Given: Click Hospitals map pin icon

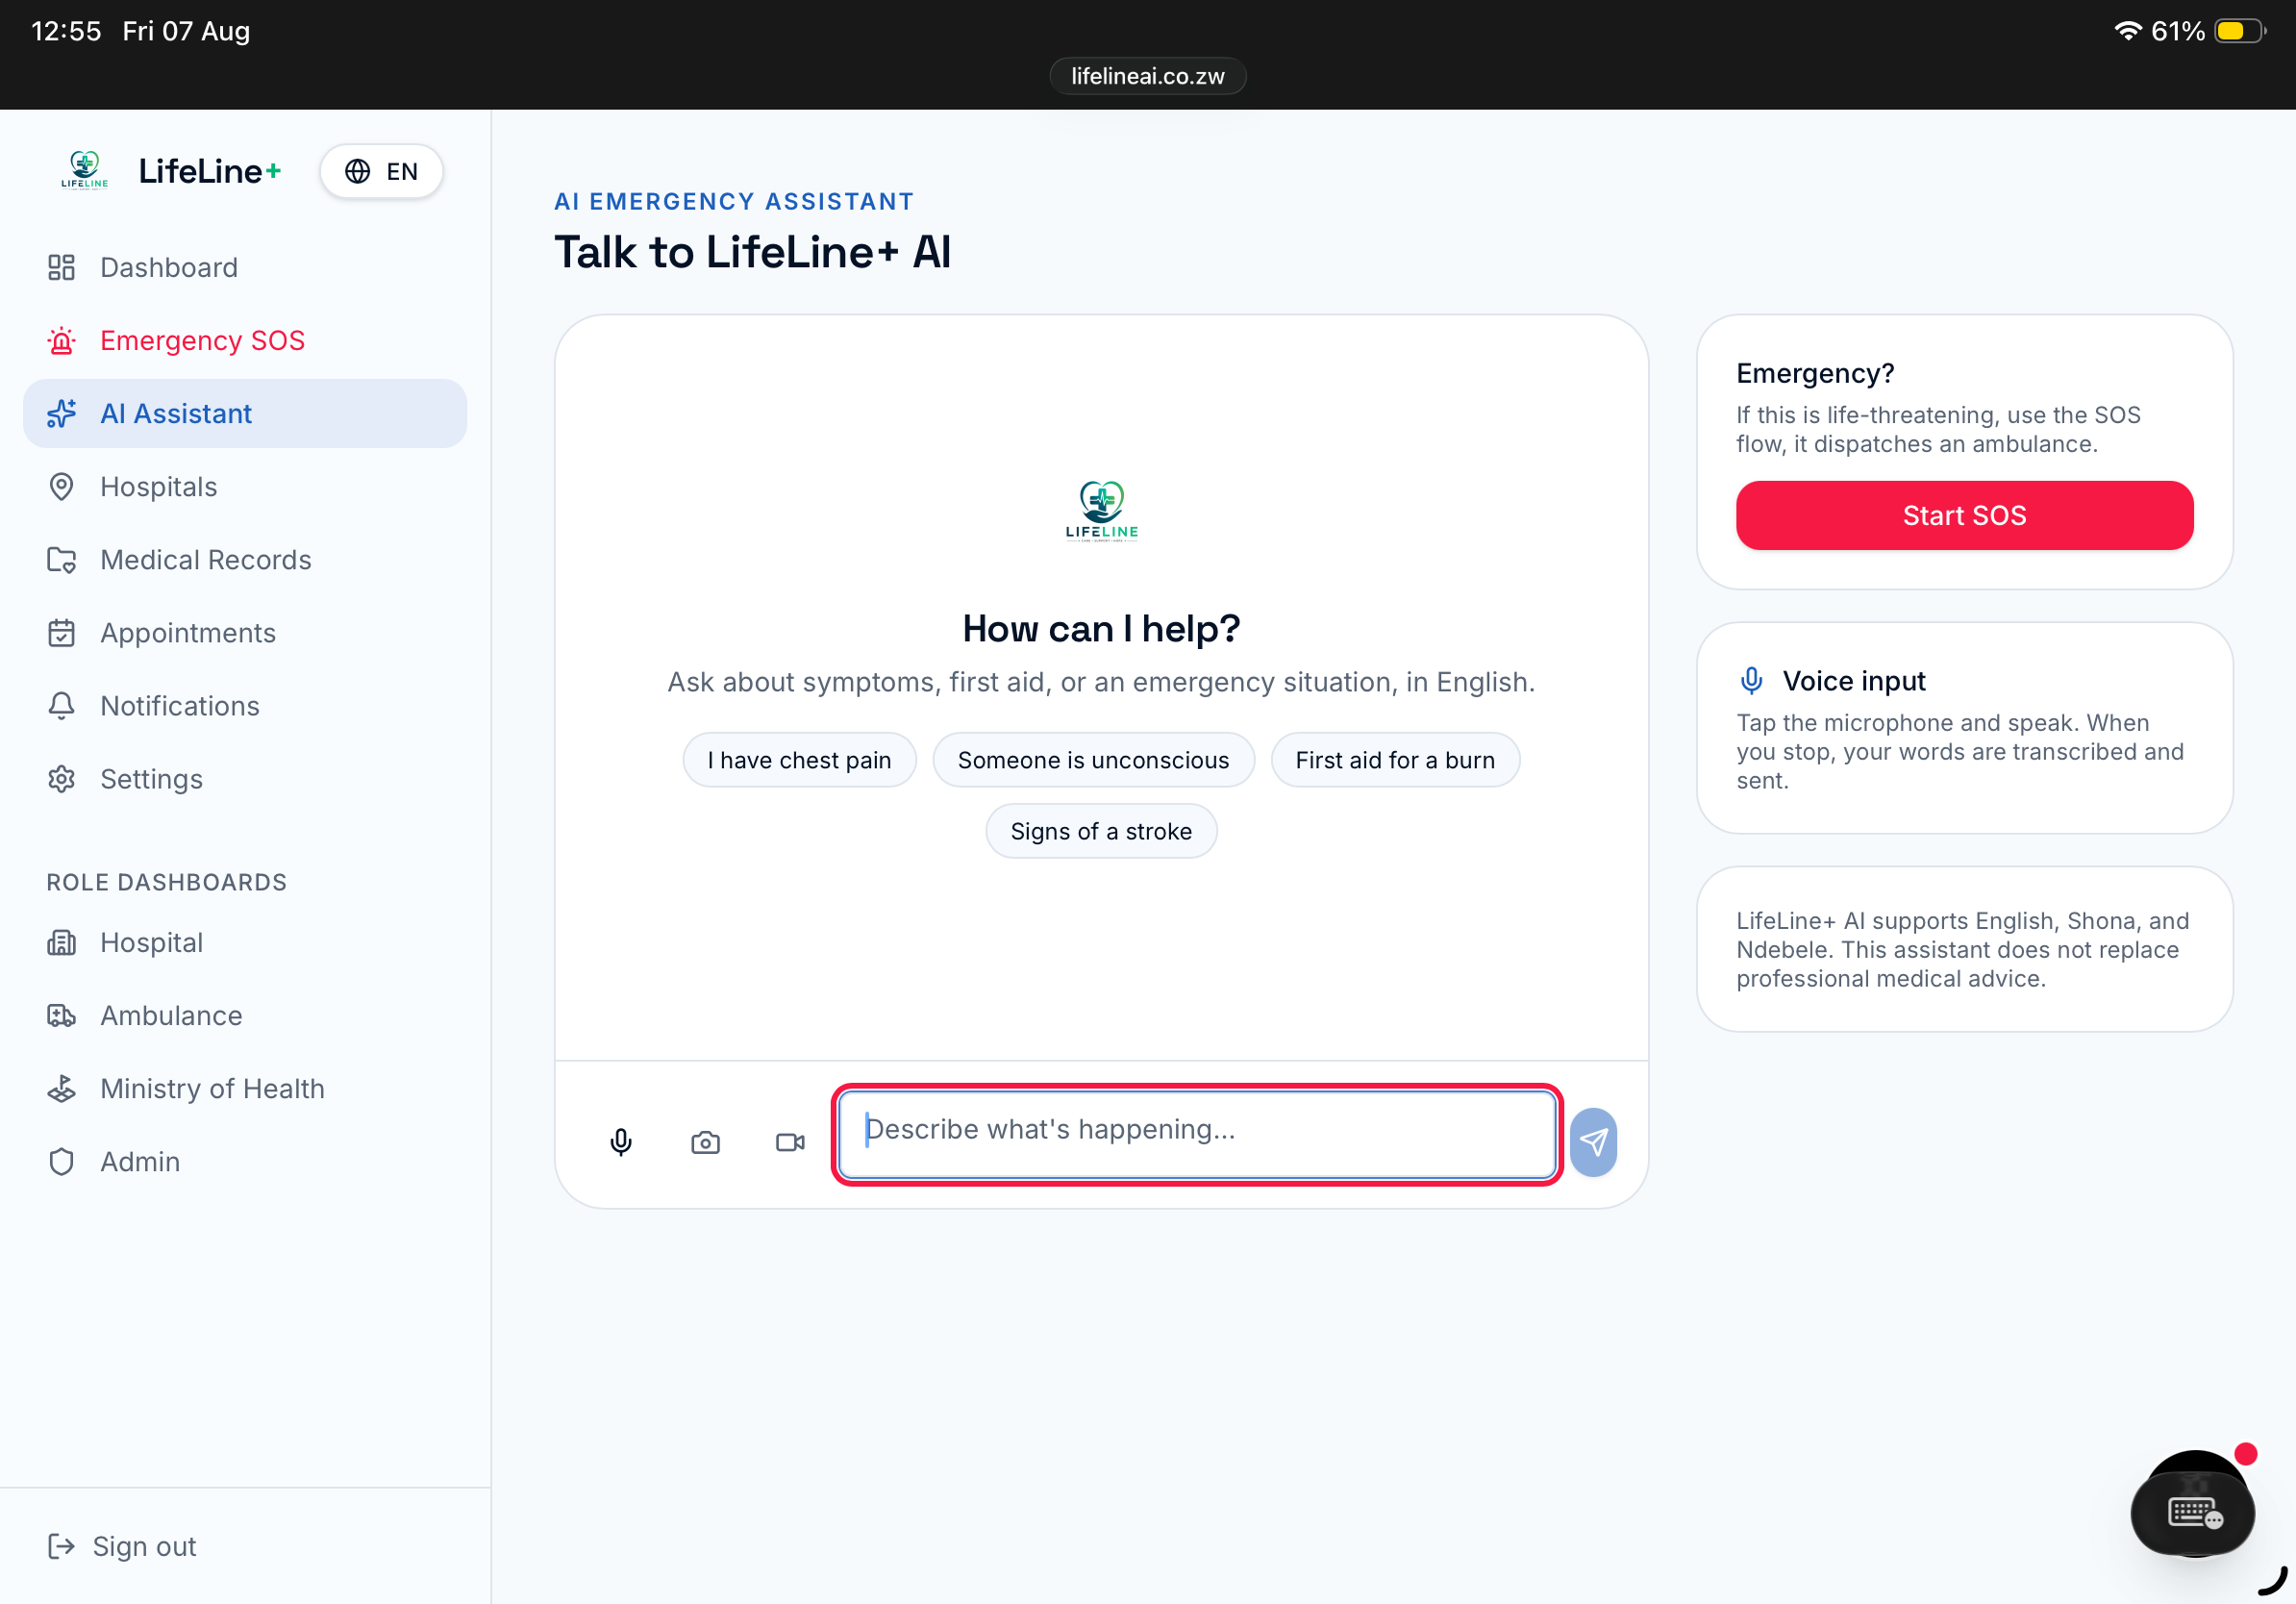Looking at the screenshot, I should point(62,486).
